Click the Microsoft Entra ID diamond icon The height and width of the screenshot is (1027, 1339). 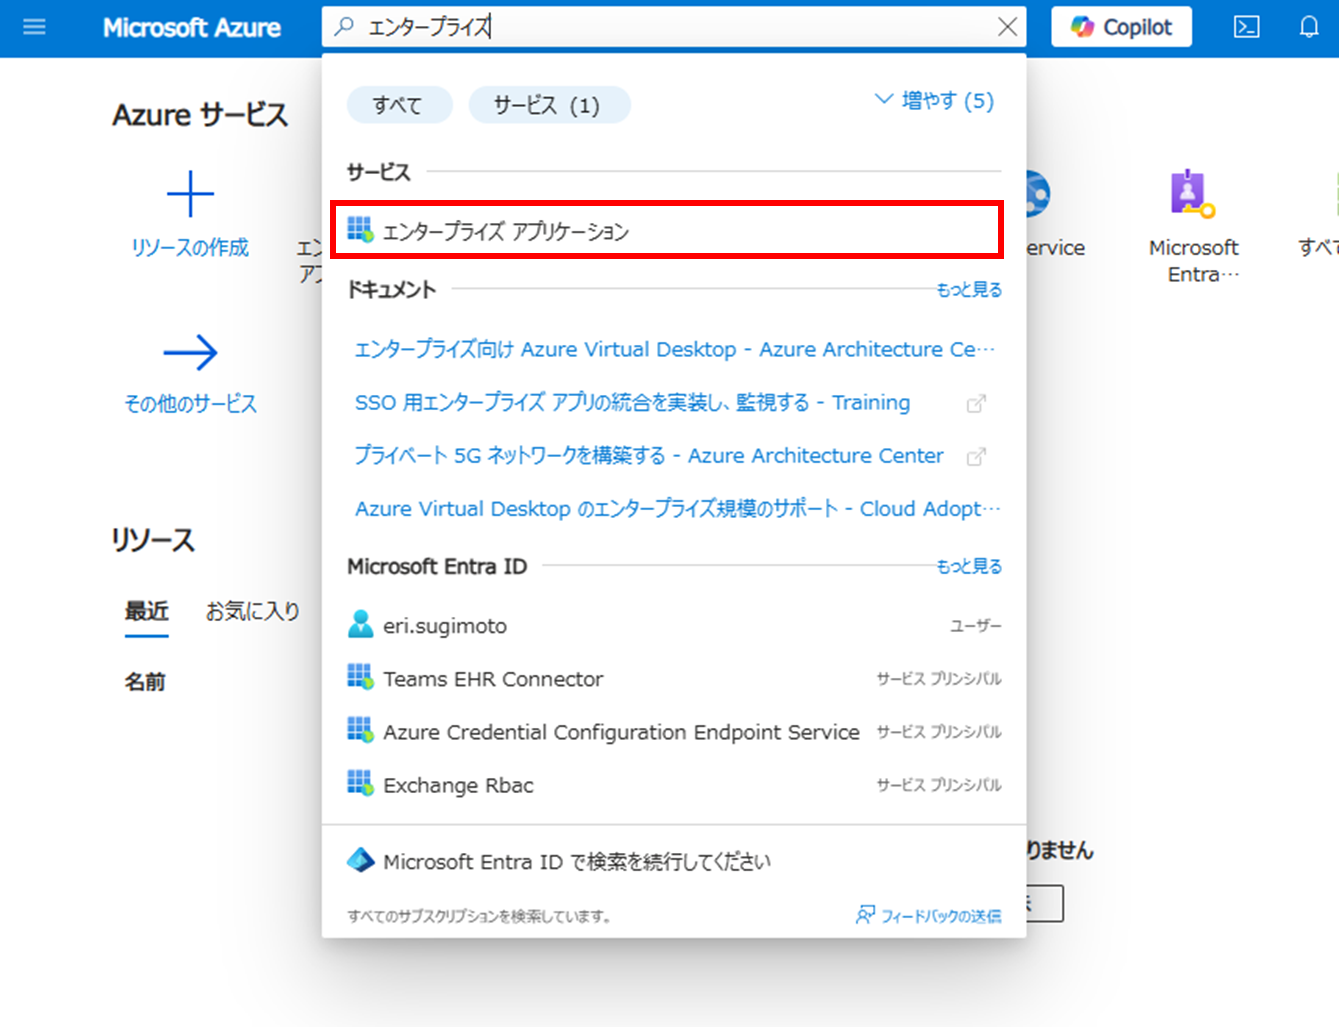coord(360,860)
